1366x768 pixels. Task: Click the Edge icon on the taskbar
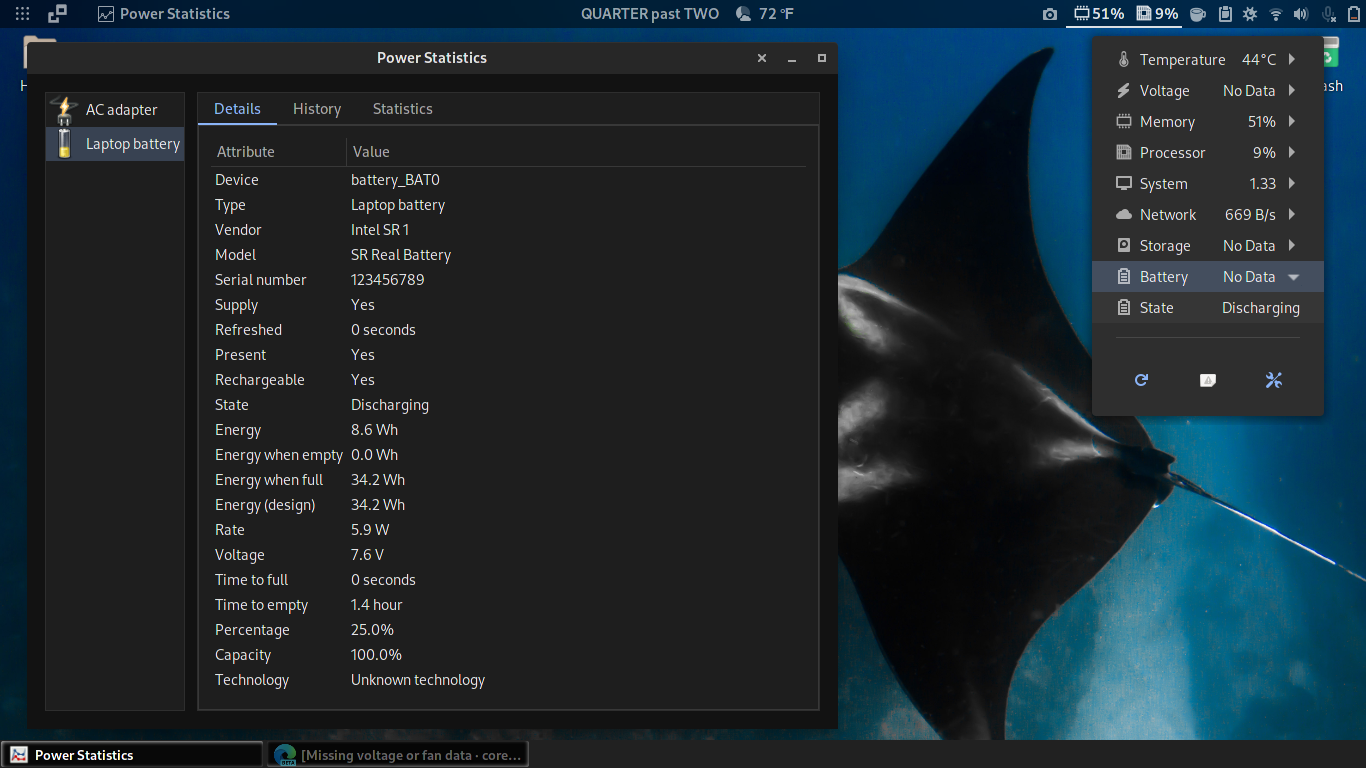click(285, 755)
